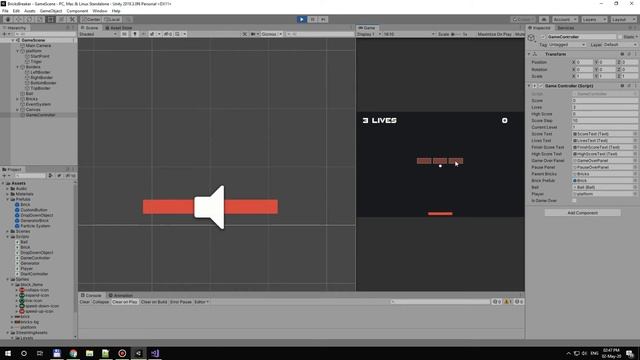Screen dimensions: 640x360
Task: Expand the Materials folder in Project
Action: (x=7, y=194)
